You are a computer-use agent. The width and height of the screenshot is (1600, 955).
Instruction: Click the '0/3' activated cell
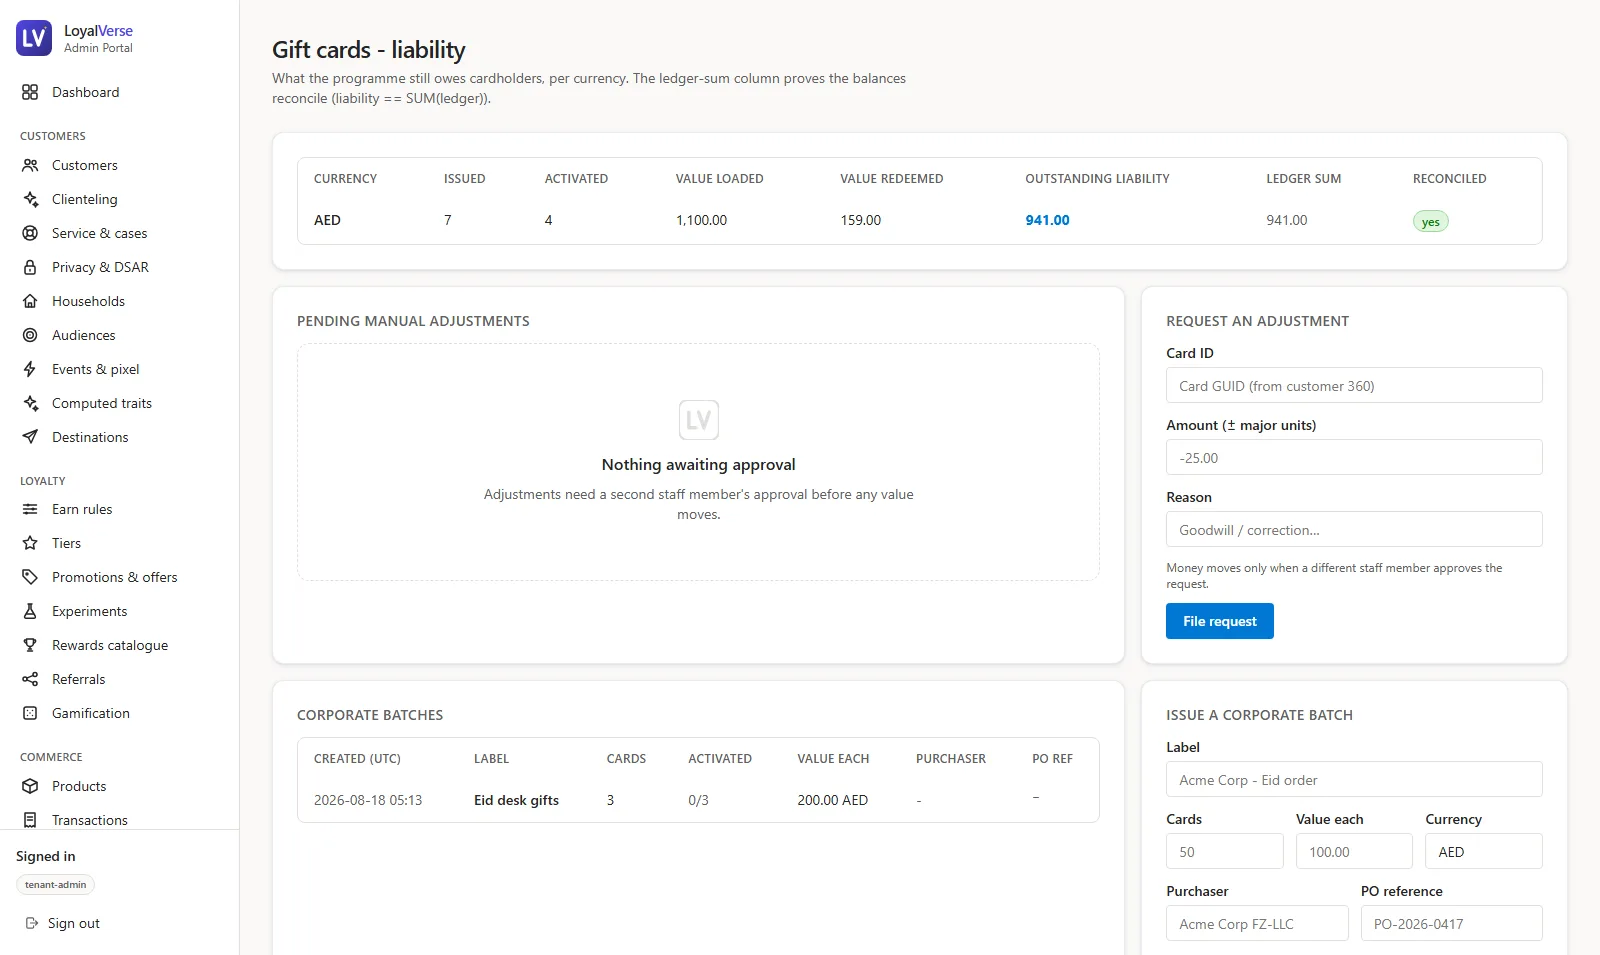[698, 800]
